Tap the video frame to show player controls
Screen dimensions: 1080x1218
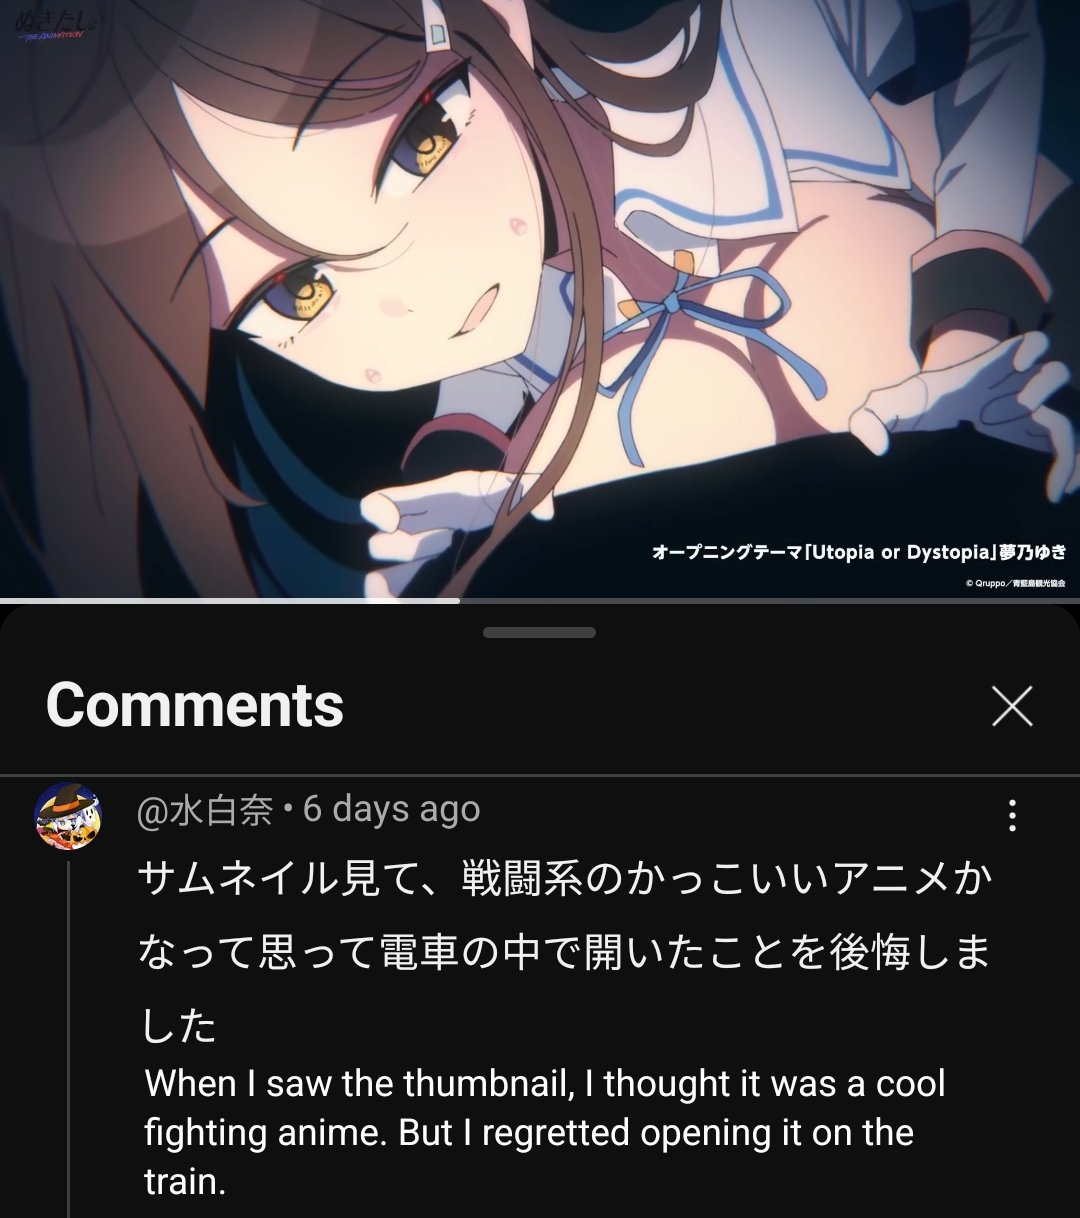coord(540,298)
